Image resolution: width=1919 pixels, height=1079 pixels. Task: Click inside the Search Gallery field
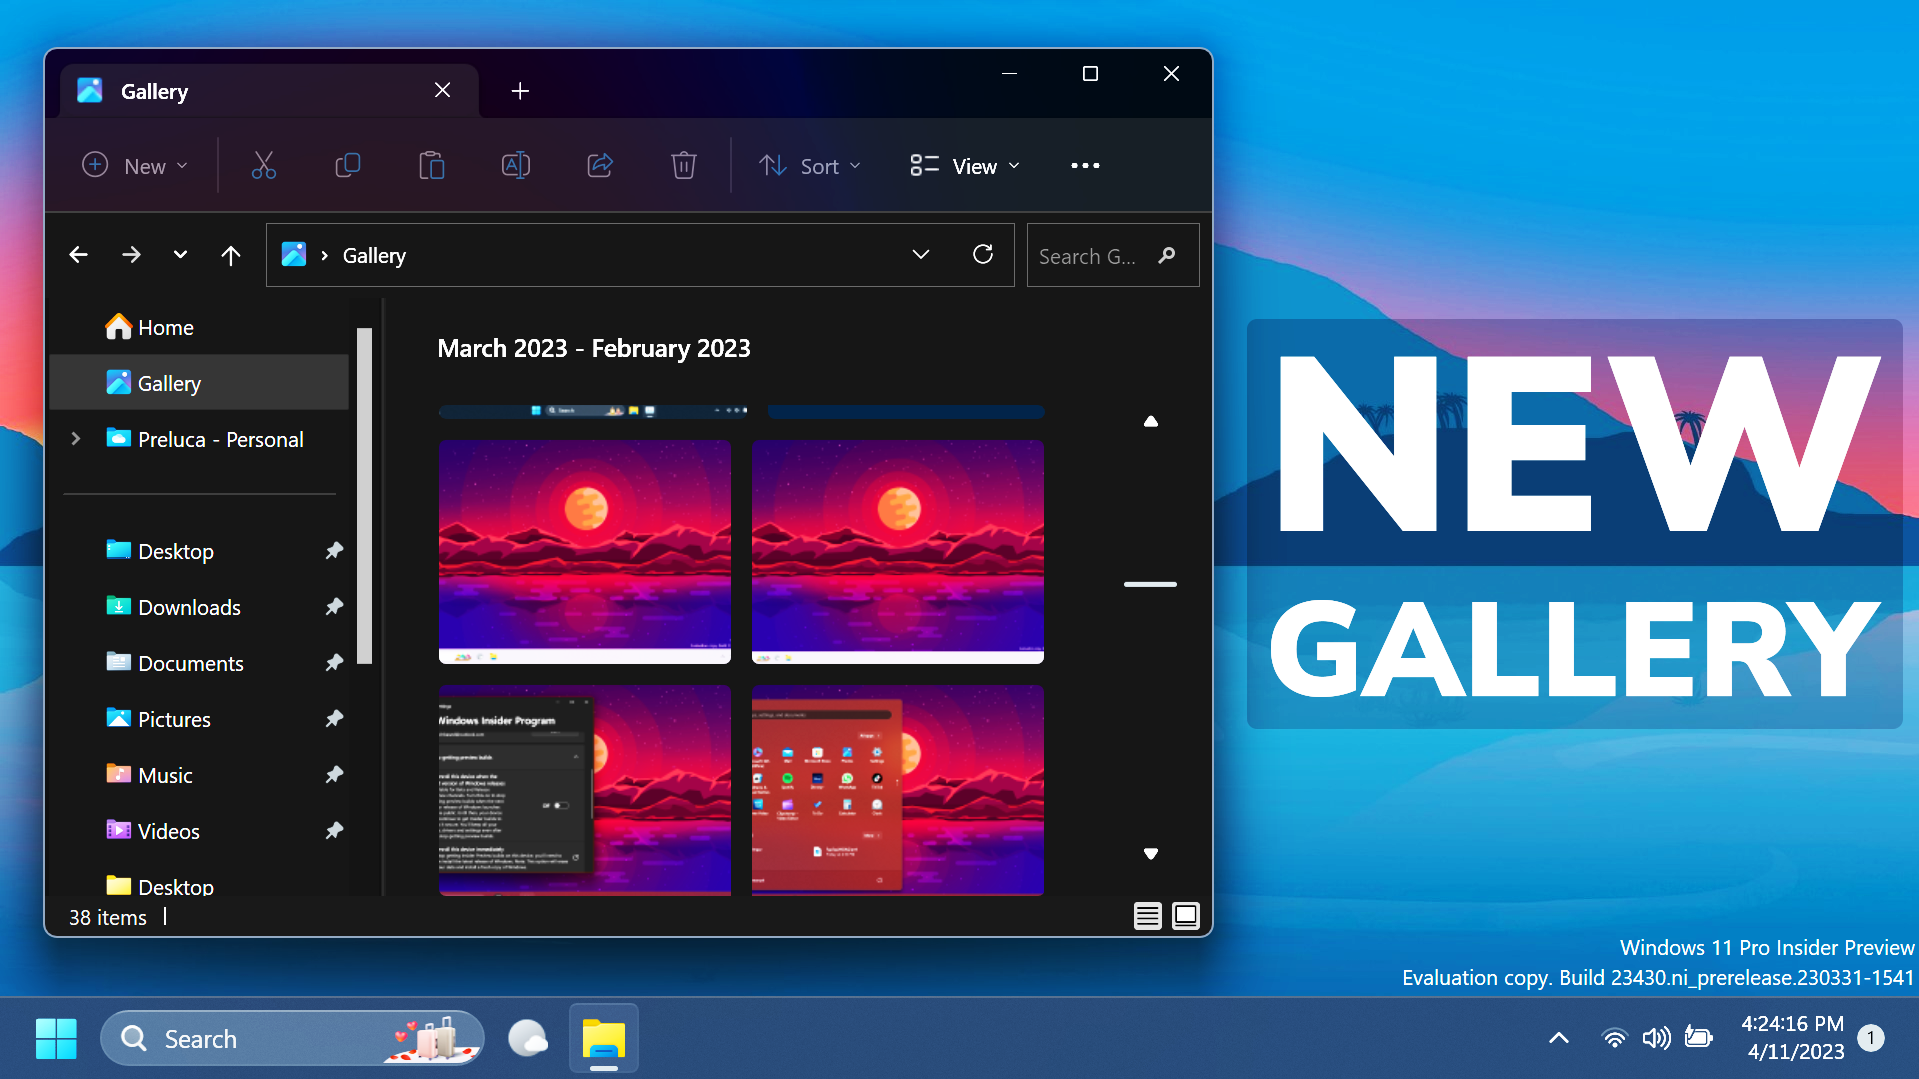coord(1095,255)
